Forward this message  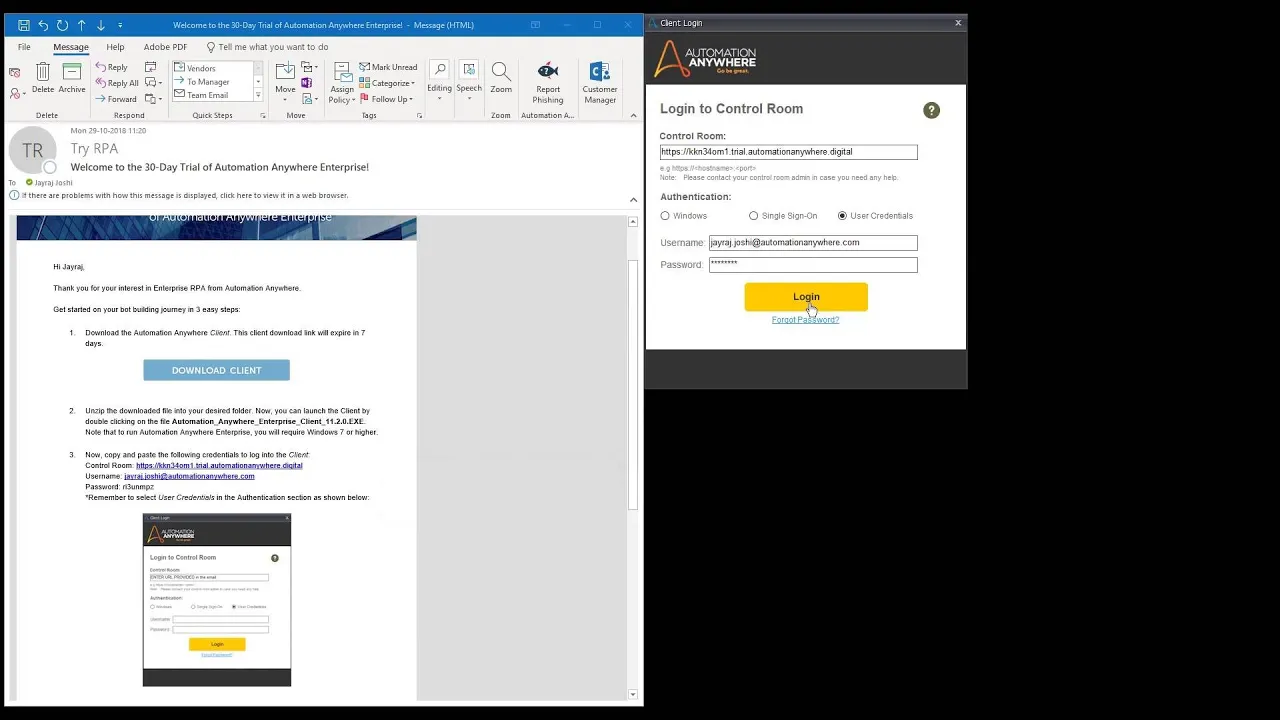pyautogui.click(x=116, y=99)
